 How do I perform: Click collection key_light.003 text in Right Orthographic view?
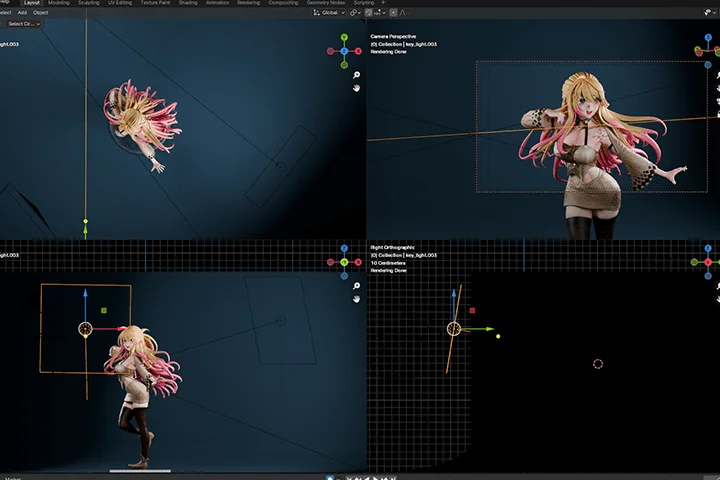point(404,255)
